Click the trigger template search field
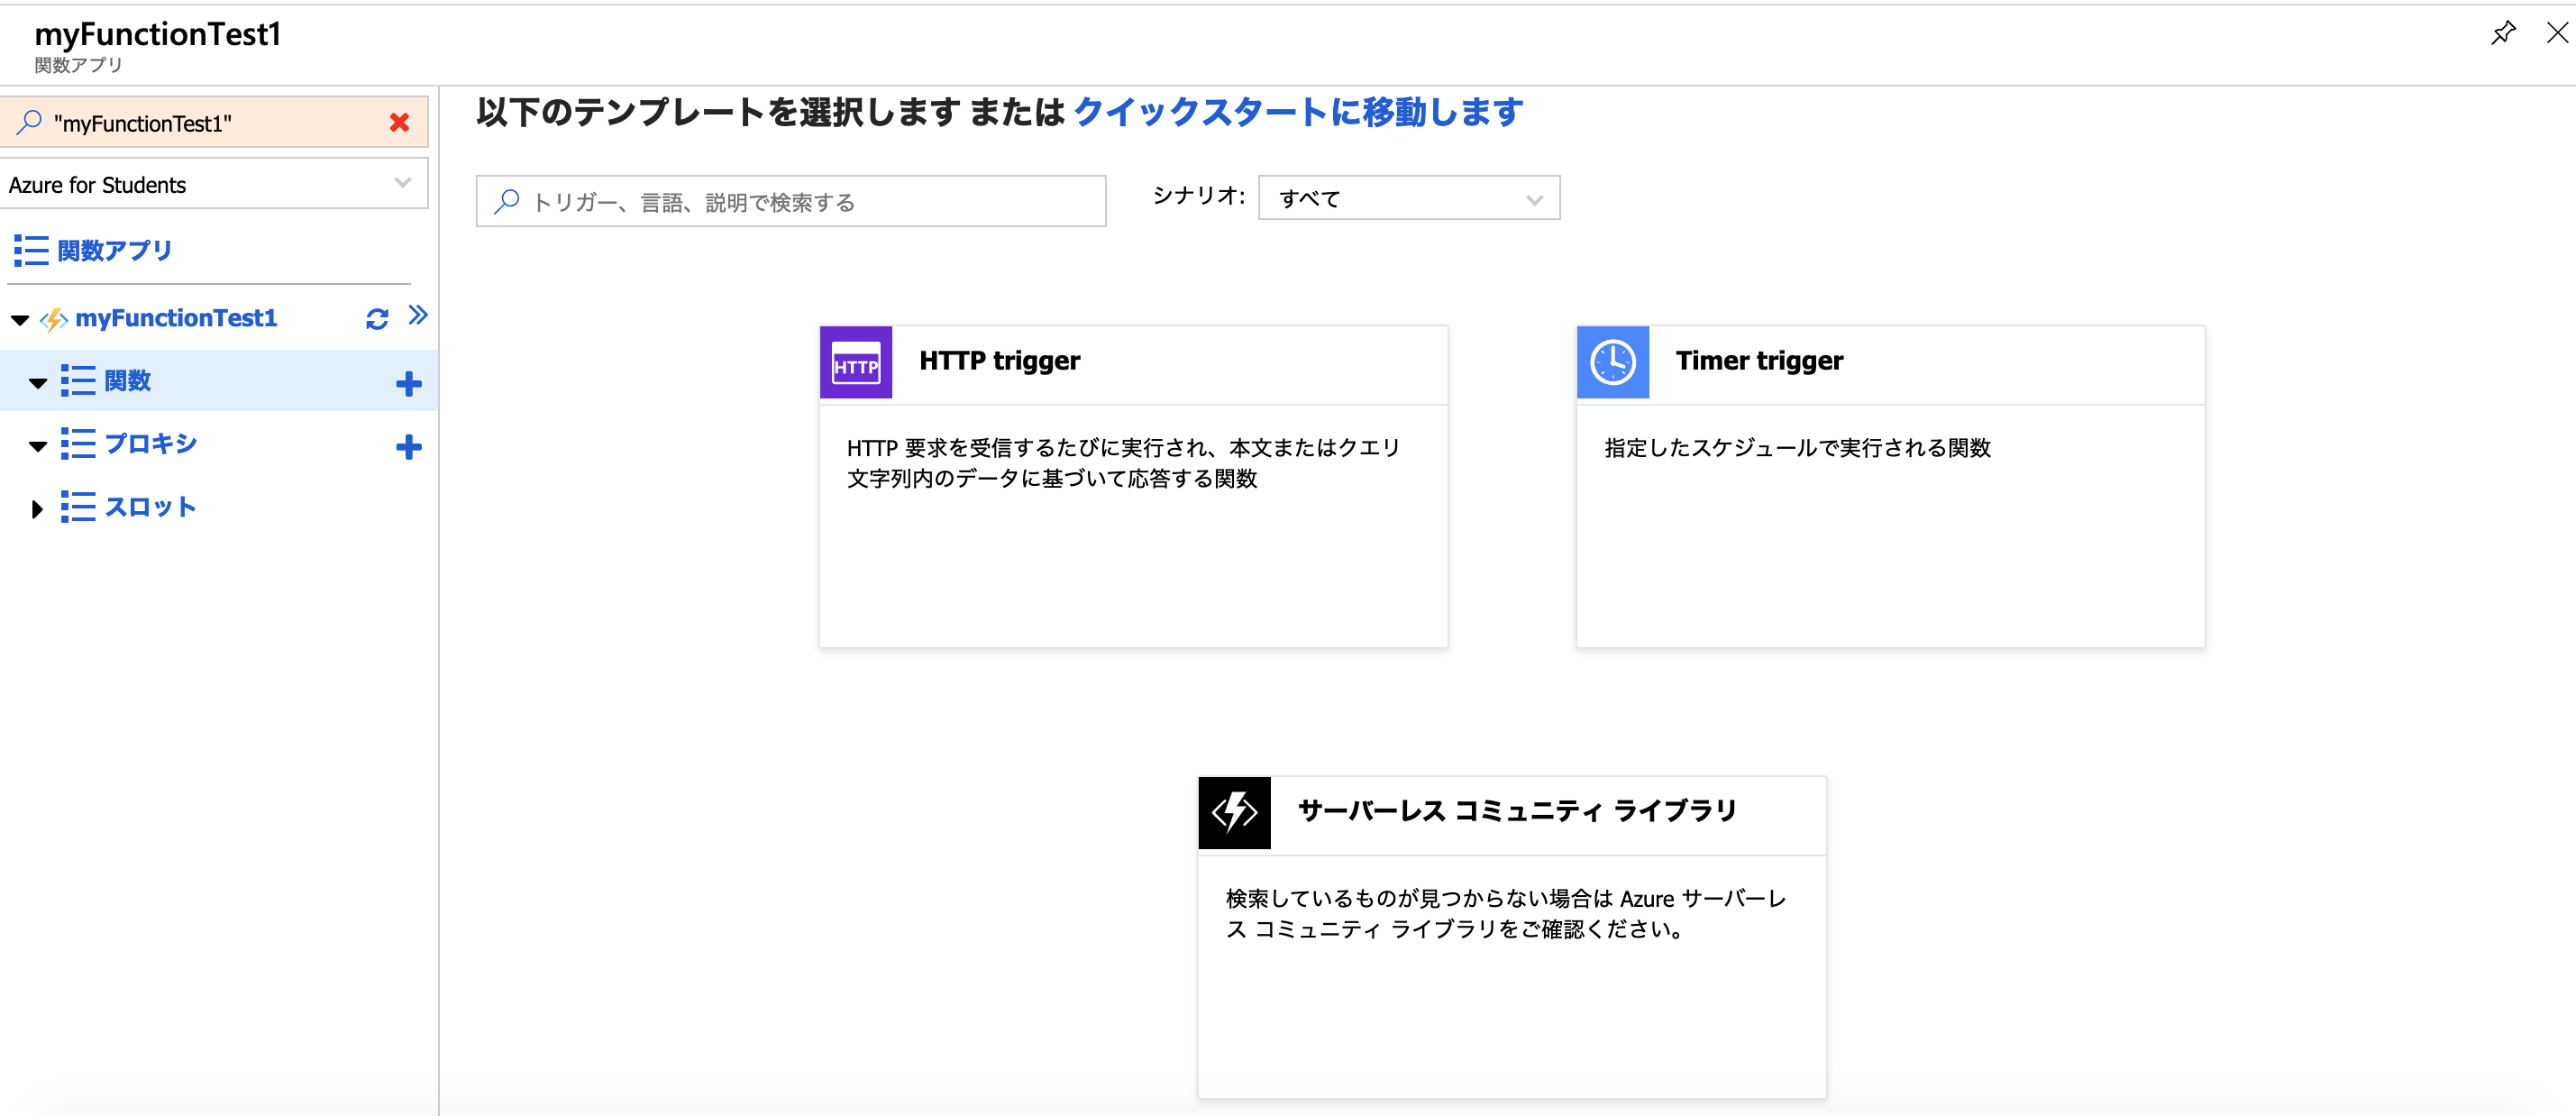Viewport: 2576px width, 1116px height. tap(790, 202)
